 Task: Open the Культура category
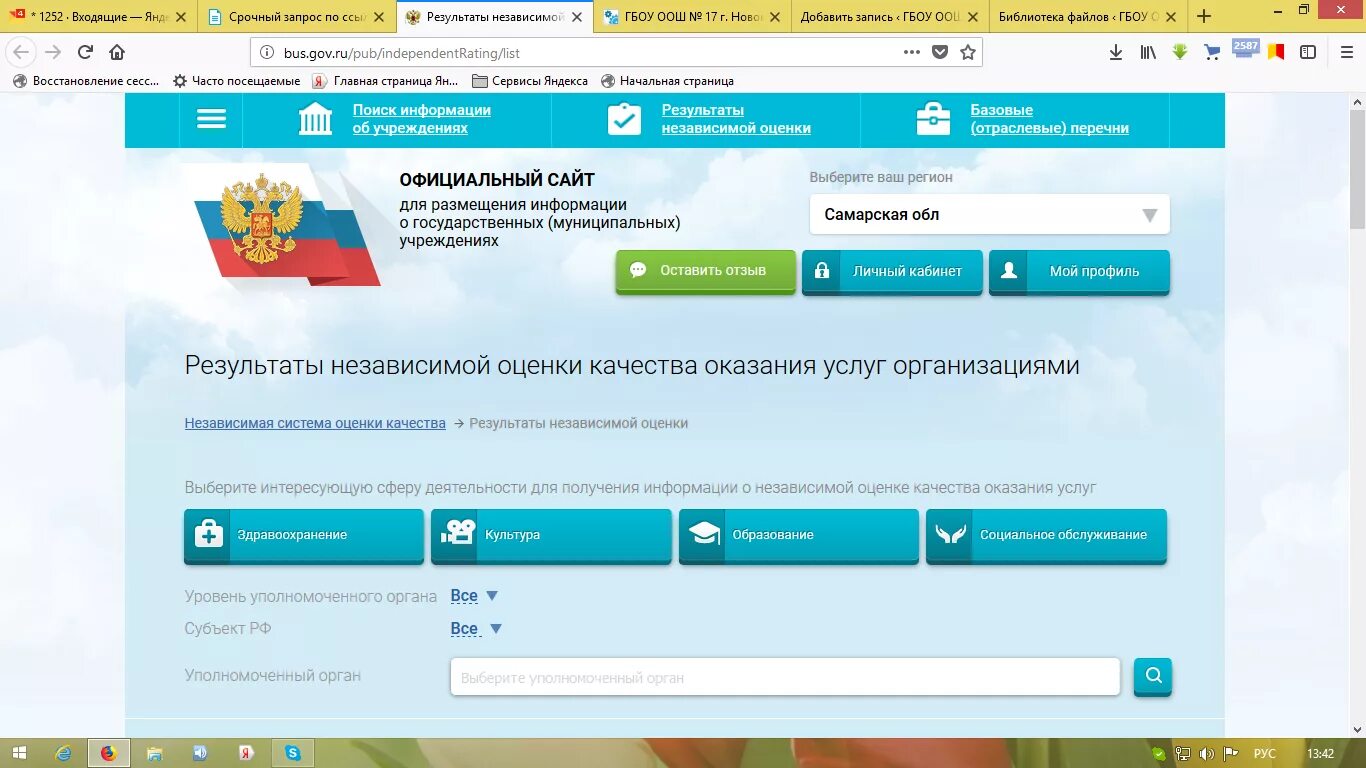(551, 534)
